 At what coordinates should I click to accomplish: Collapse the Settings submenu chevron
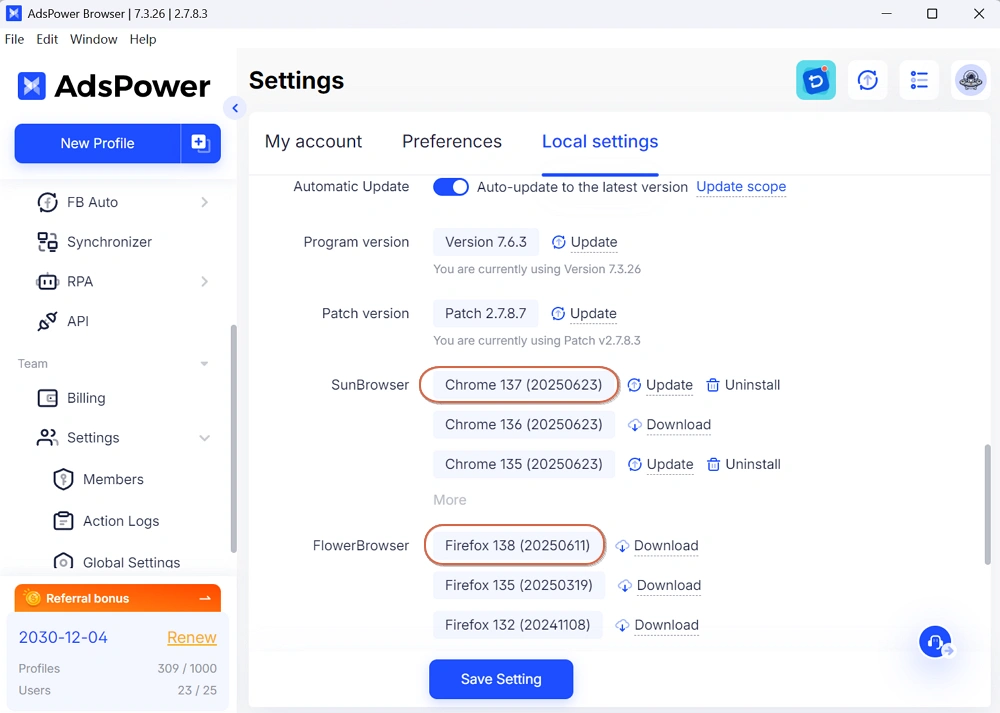click(x=205, y=438)
